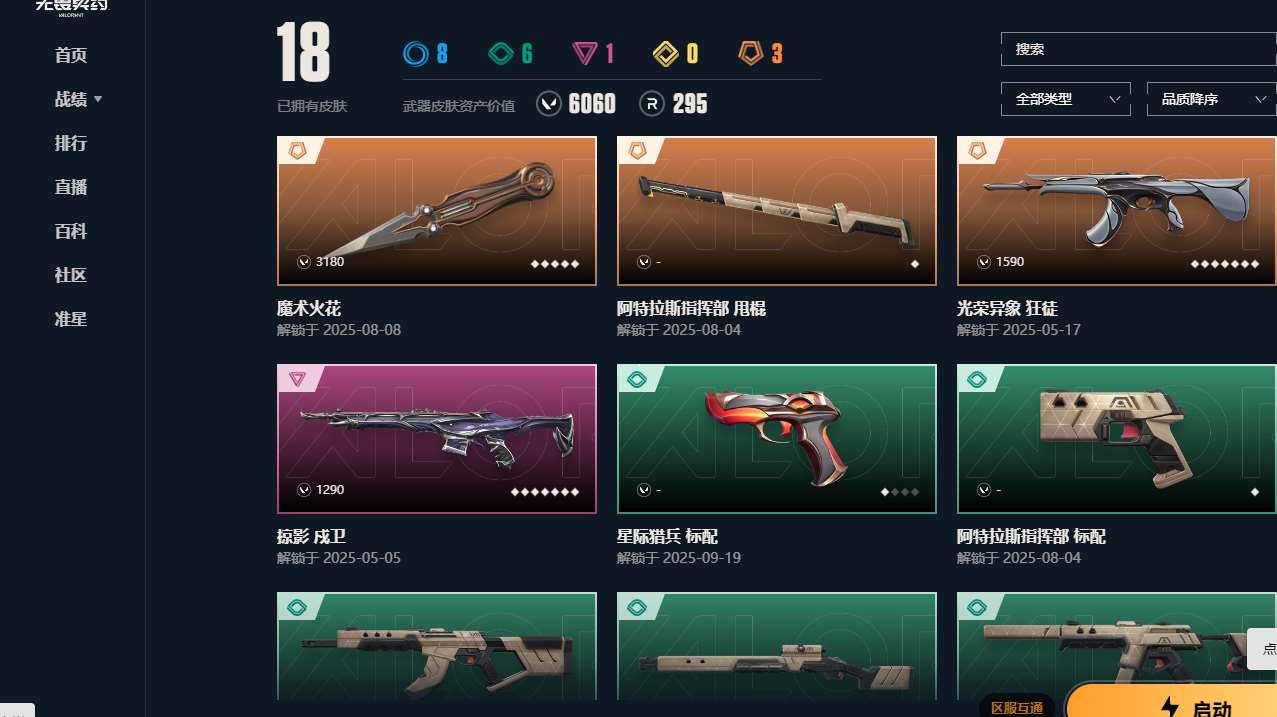Image resolution: width=1277 pixels, height=717 pixels.
Task: Open the 排行 sidebar item
Action: coord(71,143)
